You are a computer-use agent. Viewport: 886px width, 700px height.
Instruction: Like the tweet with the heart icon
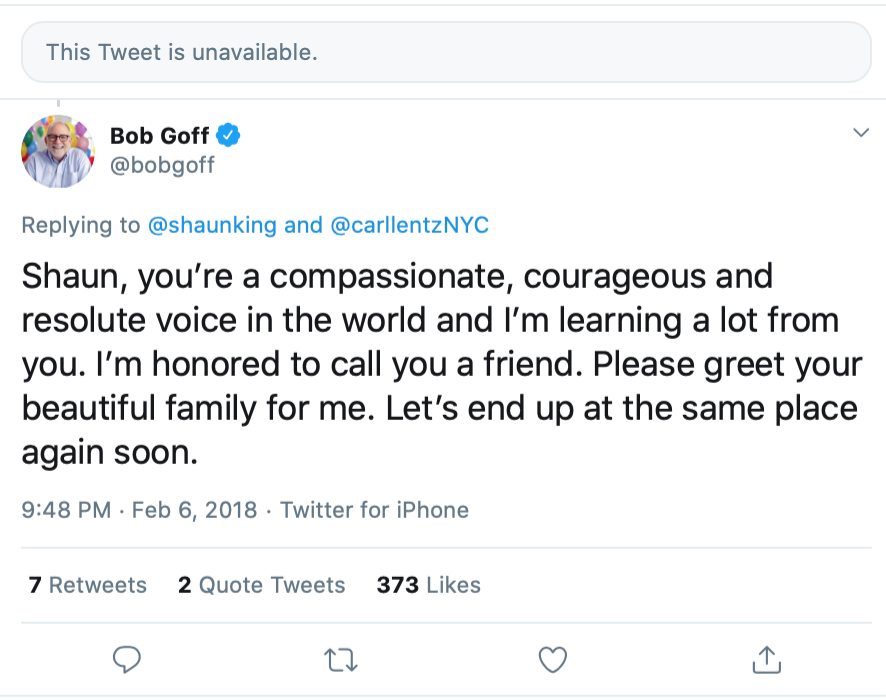(x=553, y=659)
